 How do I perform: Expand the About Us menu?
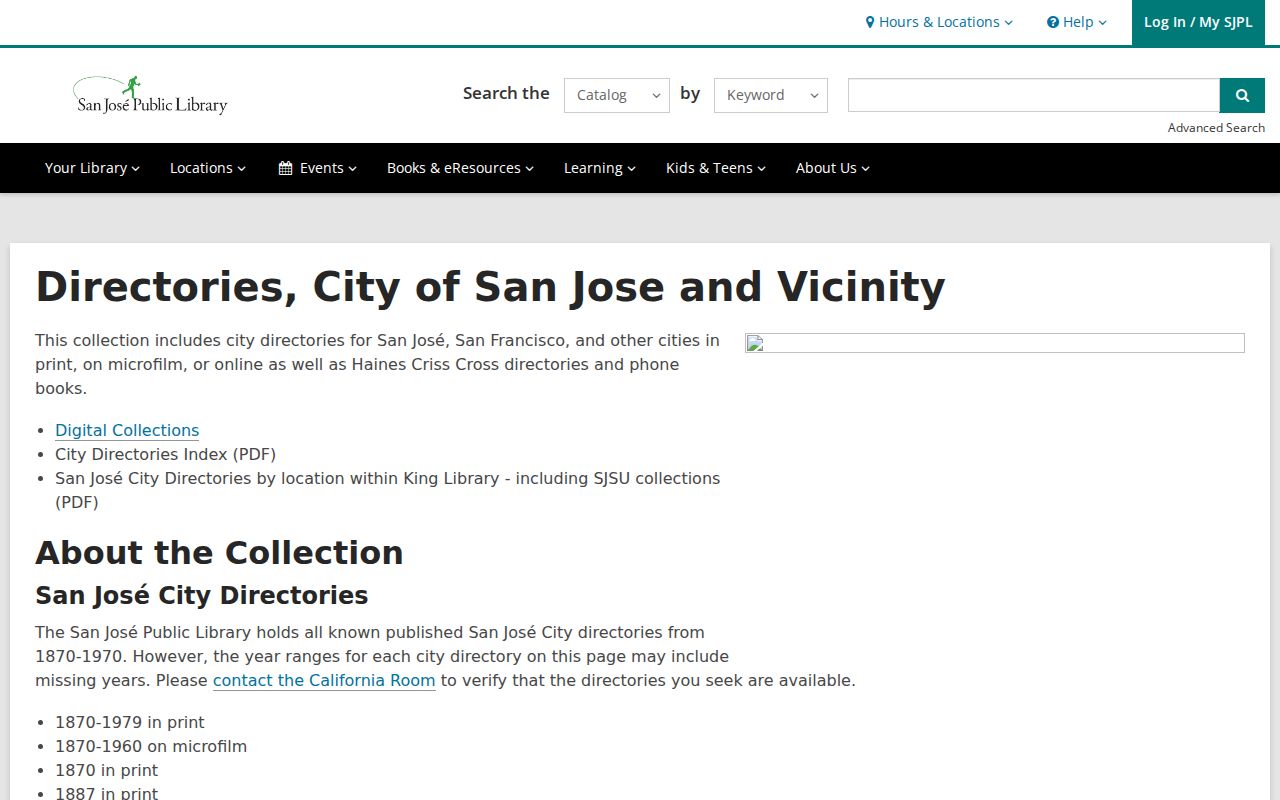coord(833,168)
